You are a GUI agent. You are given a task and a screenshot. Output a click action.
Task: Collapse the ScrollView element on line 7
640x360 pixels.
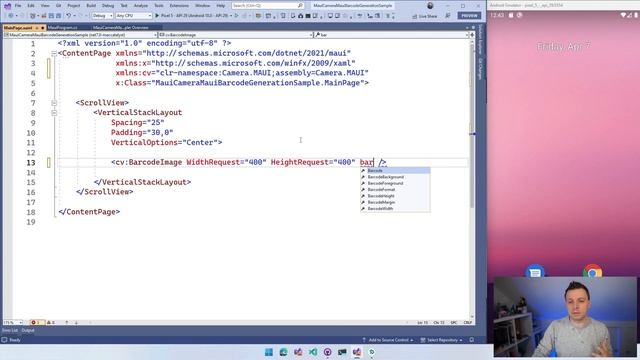pos(54,103)
